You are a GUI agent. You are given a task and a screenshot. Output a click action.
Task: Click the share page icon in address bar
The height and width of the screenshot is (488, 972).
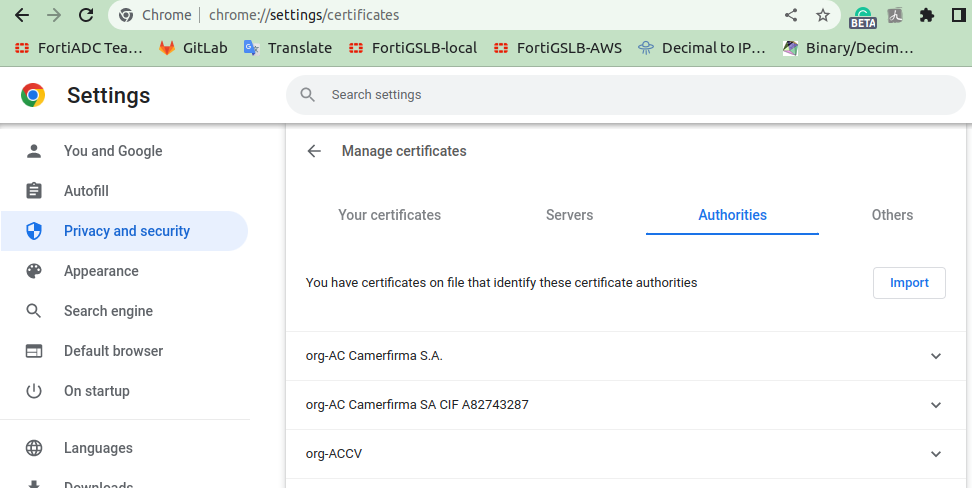pyautogui.click(x=791, y=15)
